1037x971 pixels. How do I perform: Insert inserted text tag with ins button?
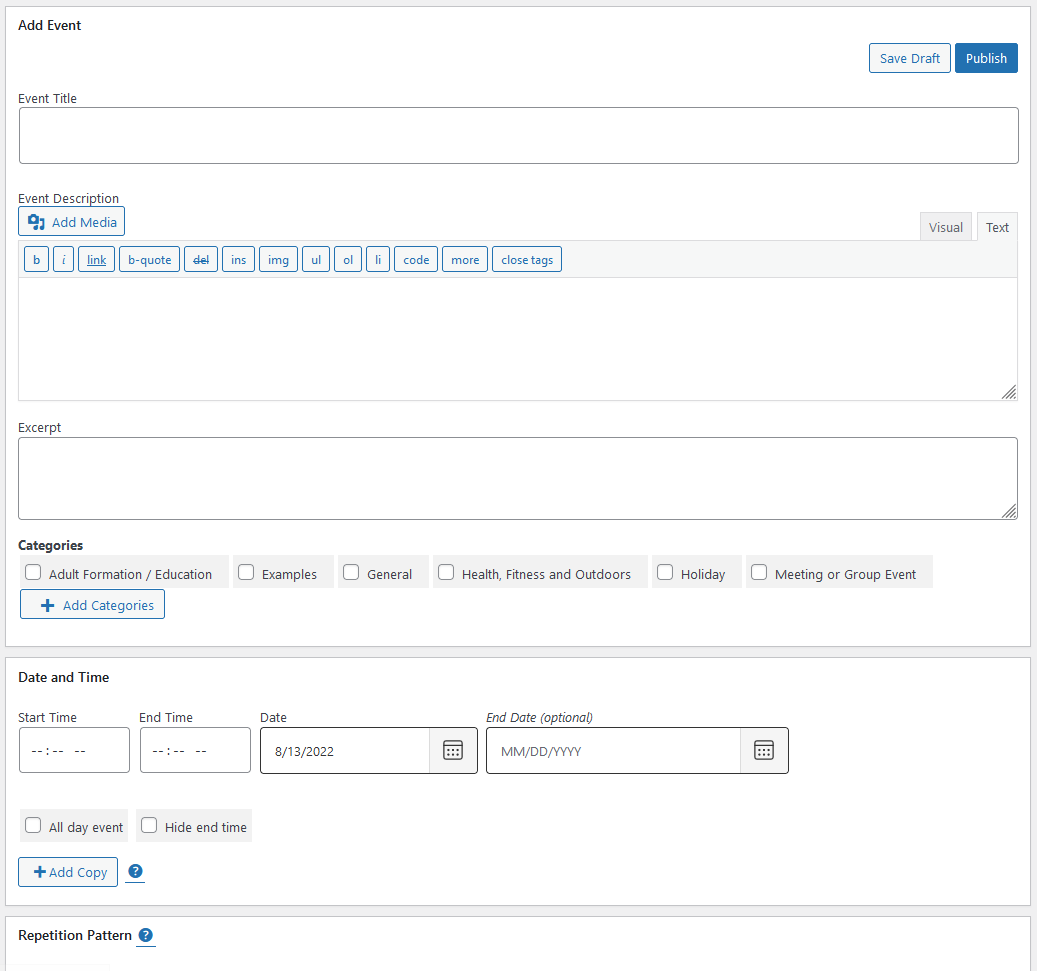(x=239, y=259)
